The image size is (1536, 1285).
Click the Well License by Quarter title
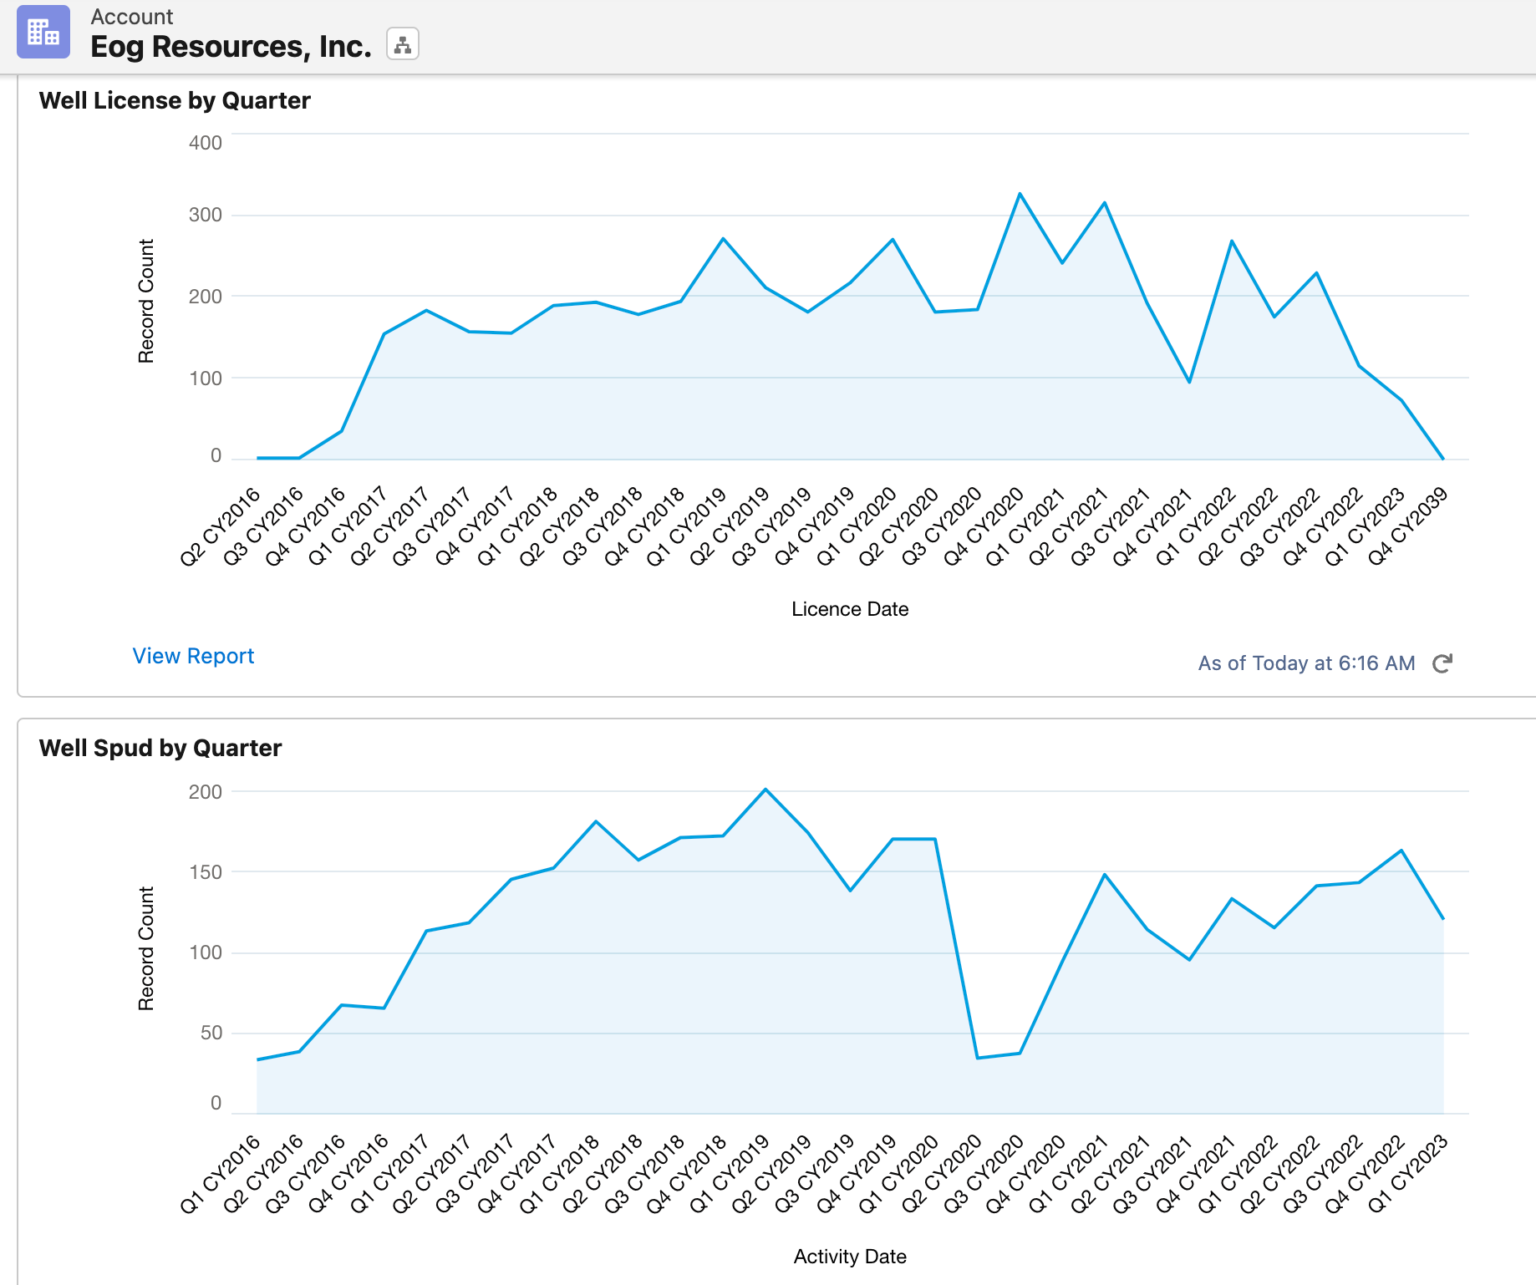point(174,101)
